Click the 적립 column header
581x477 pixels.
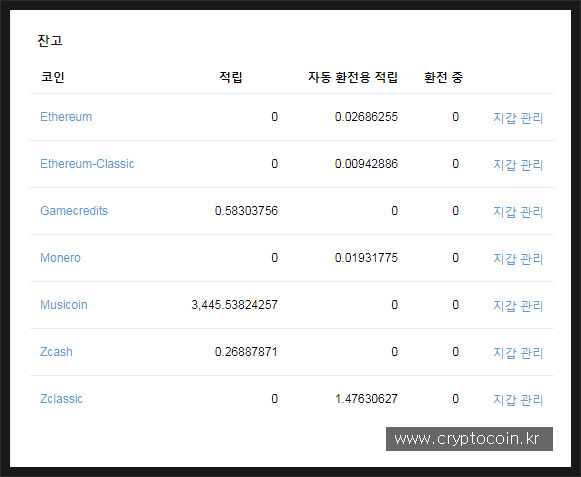click(x=231, y=77)
